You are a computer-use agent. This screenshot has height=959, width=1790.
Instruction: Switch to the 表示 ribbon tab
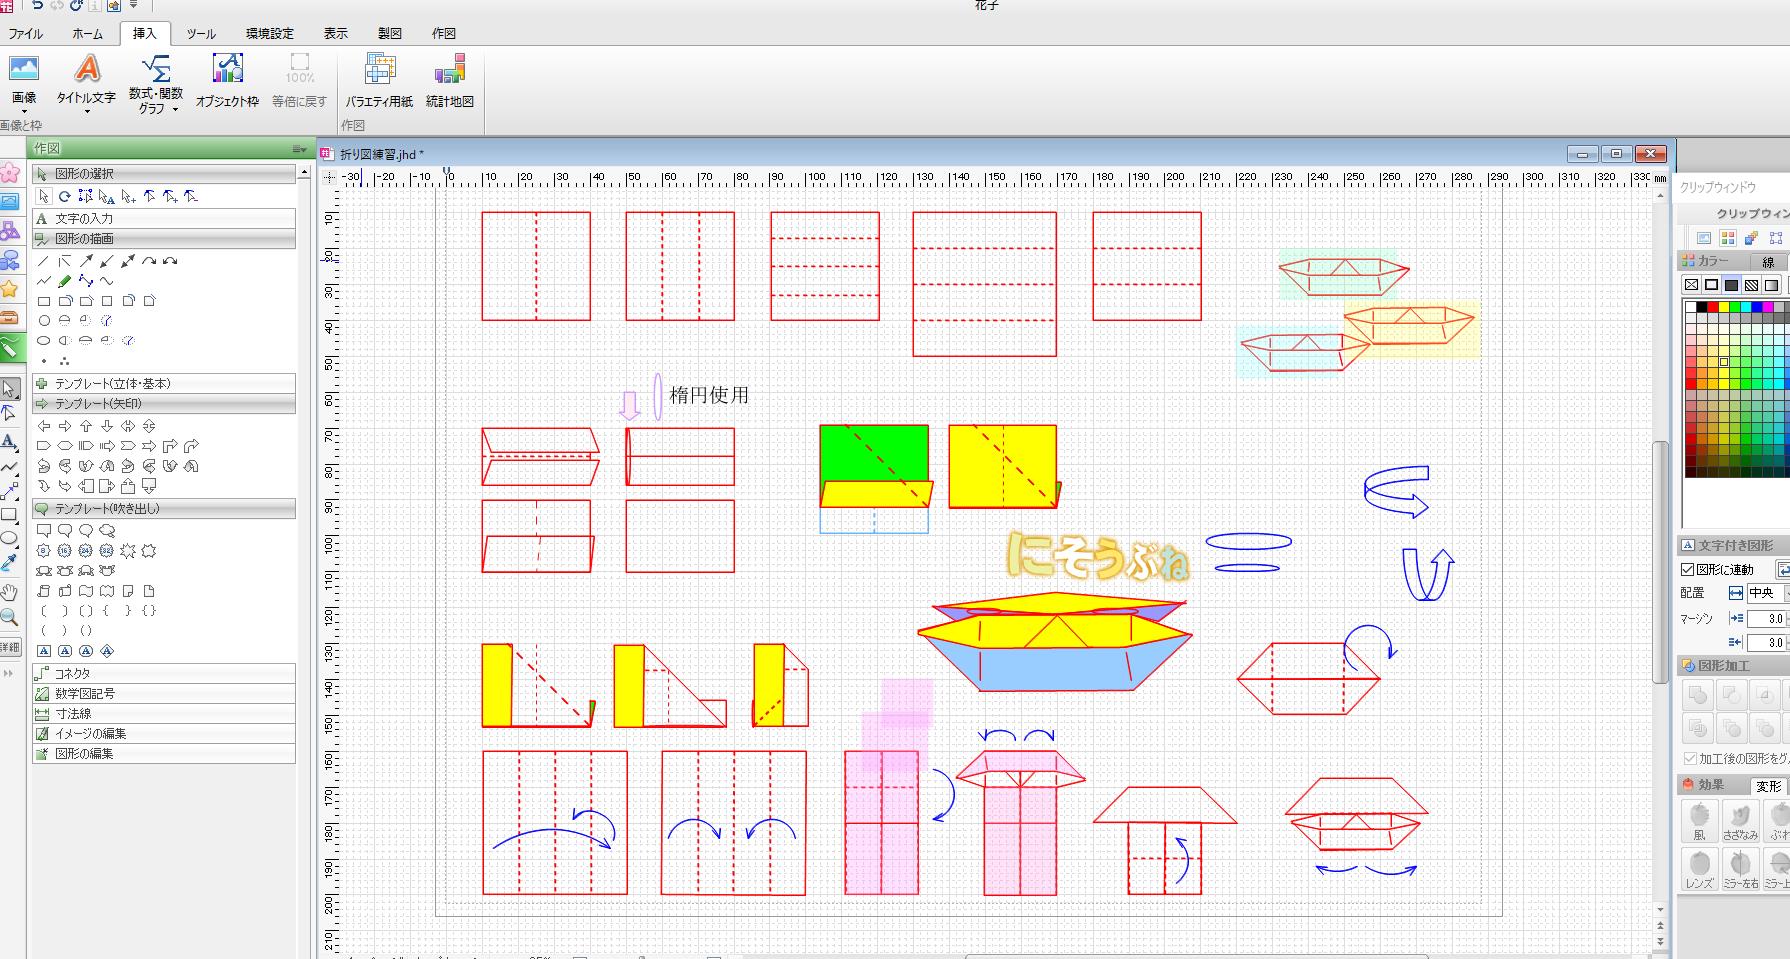pos(336,34)
